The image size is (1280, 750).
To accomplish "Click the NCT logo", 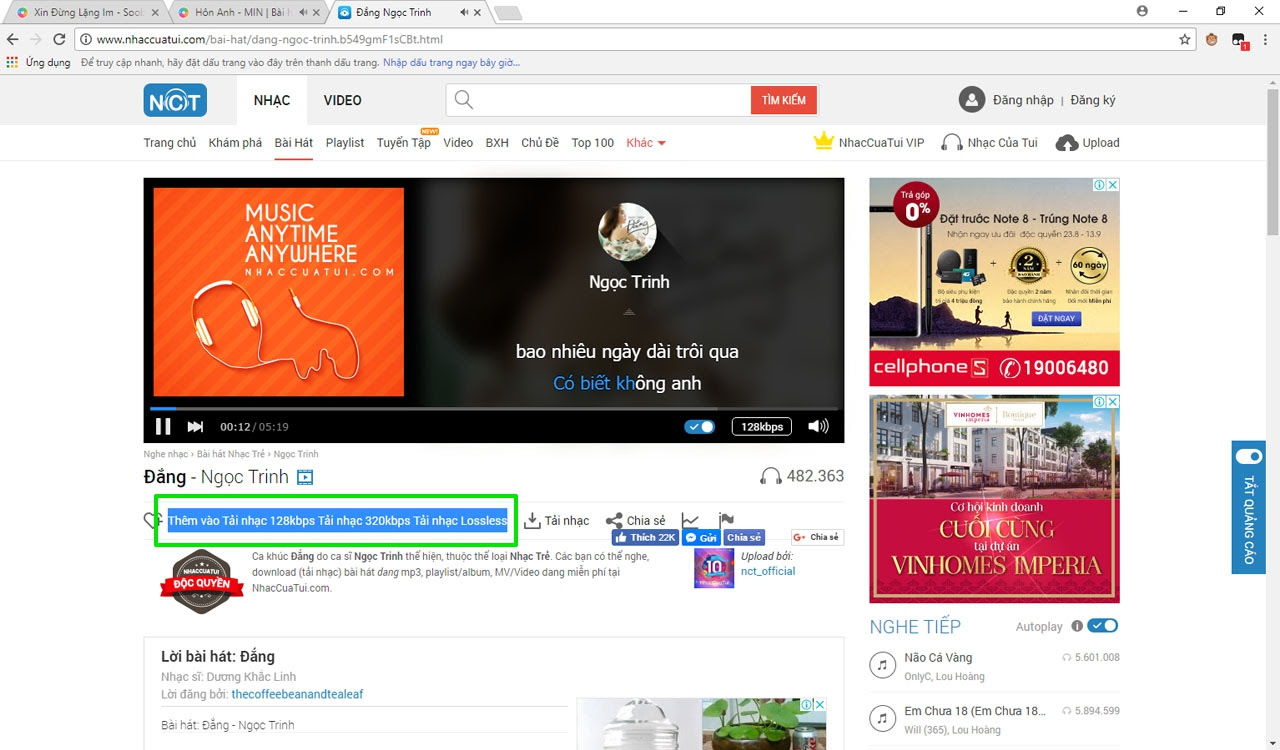I will [175, 100].
